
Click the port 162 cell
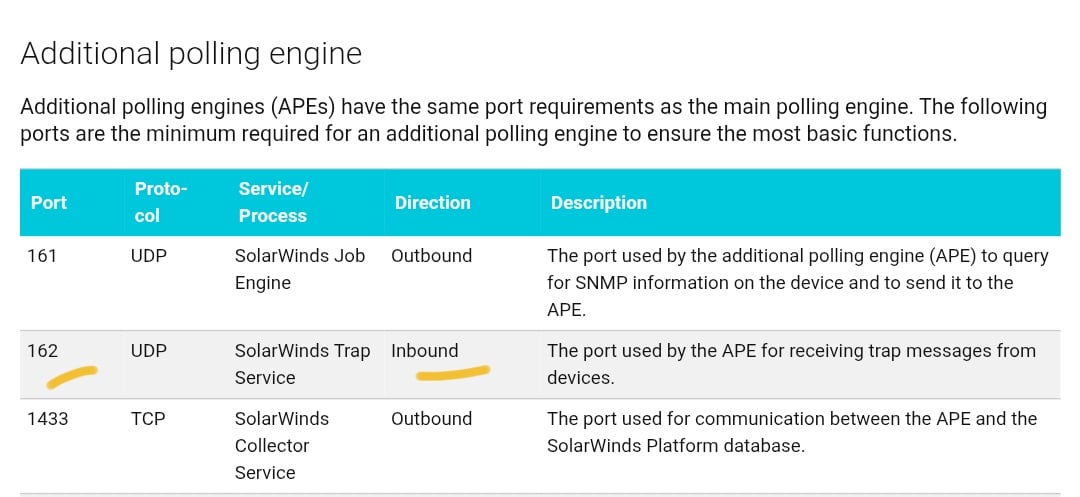tap(43, 351)
